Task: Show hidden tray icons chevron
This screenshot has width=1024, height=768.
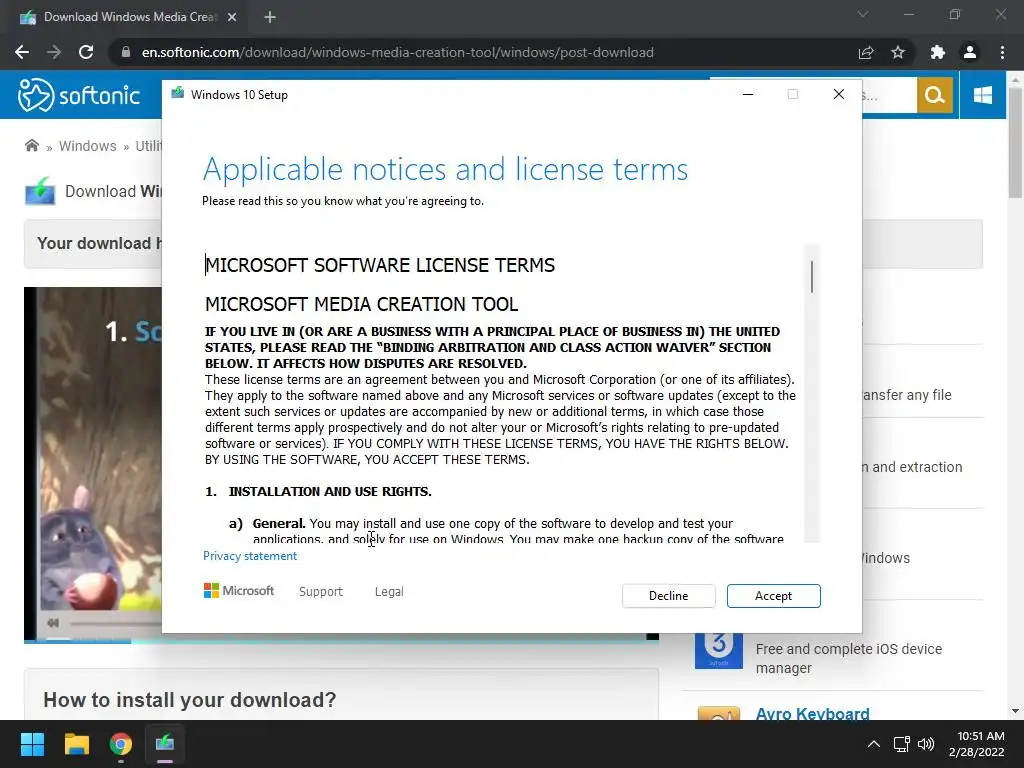Action: click(873, 744)
